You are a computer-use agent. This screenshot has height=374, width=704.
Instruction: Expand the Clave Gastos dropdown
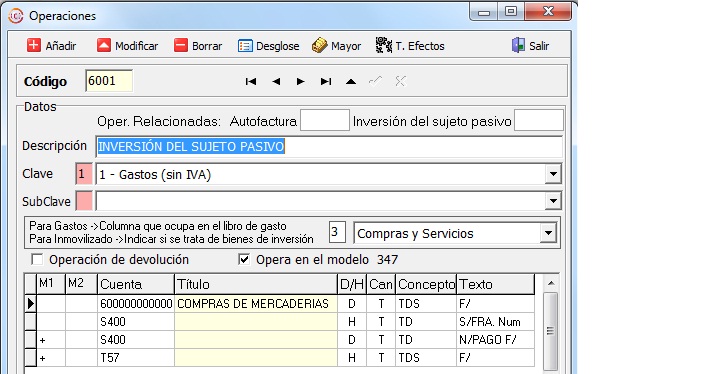click(553, 174)
